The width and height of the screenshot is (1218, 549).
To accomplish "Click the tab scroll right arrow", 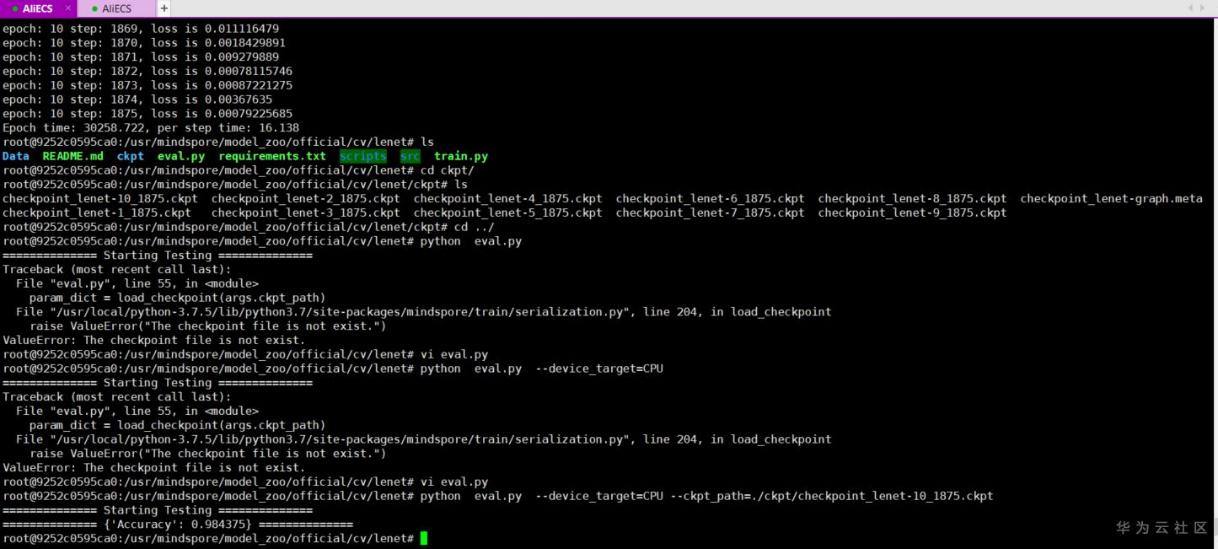I will [1202, 8].
